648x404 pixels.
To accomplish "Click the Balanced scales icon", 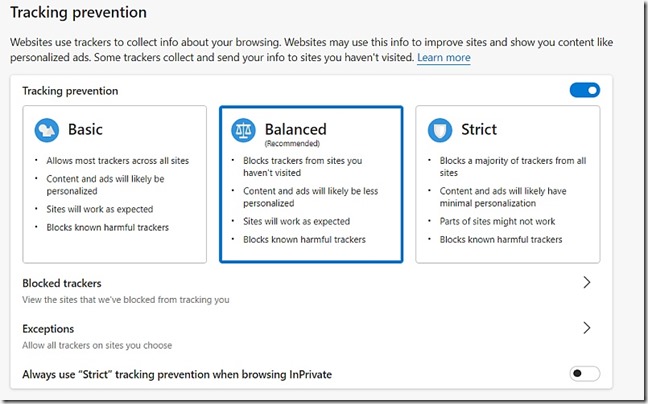I will coord(243,131).
